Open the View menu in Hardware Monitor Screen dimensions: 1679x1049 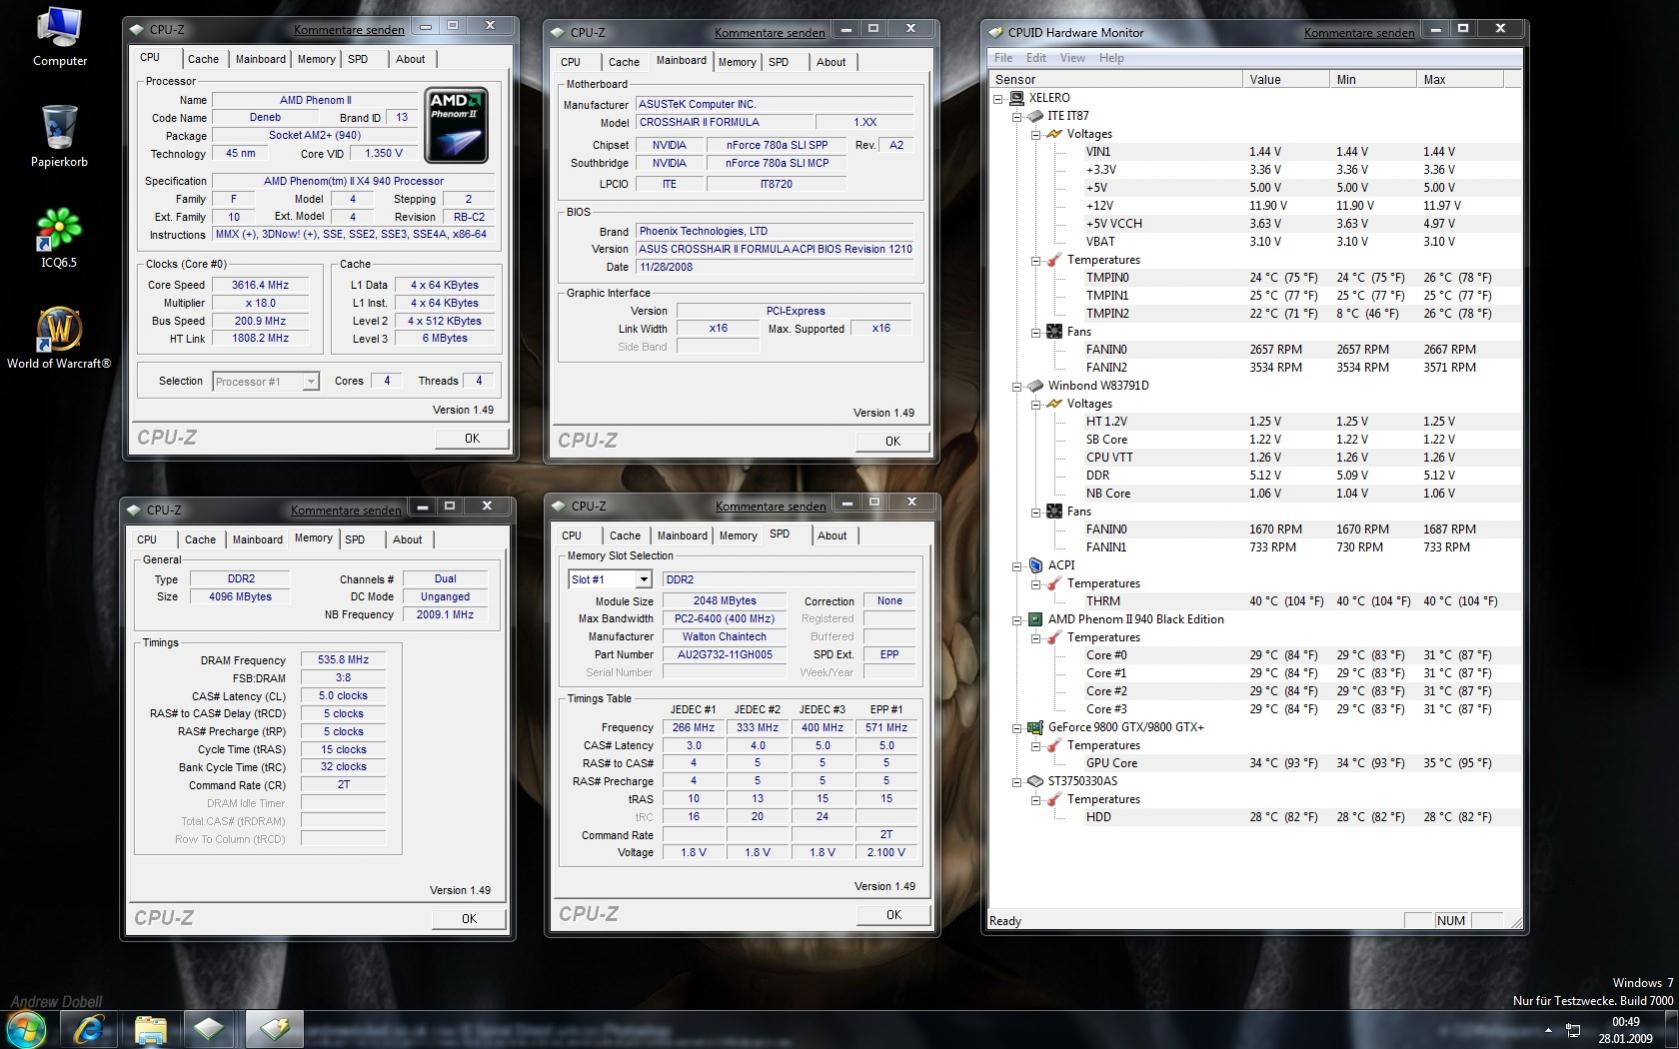(x=1072, y=58)
